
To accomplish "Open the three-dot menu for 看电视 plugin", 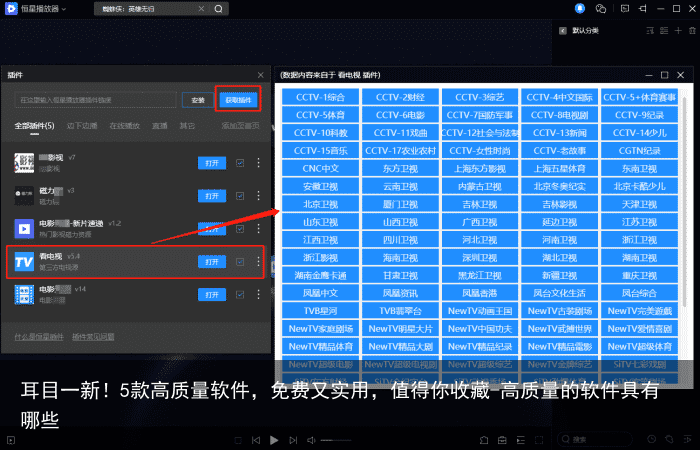I will click(x=258, y=262).
